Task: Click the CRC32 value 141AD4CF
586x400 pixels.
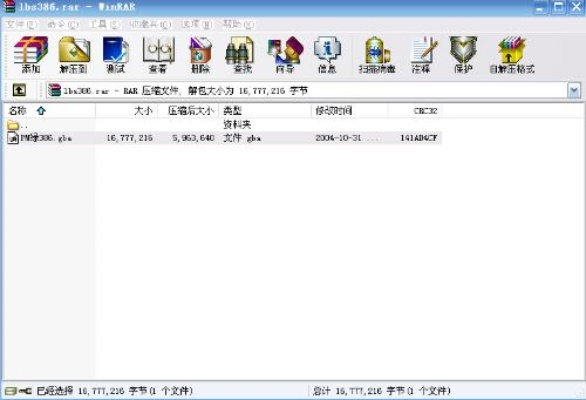Action: [x=419, y=138]
